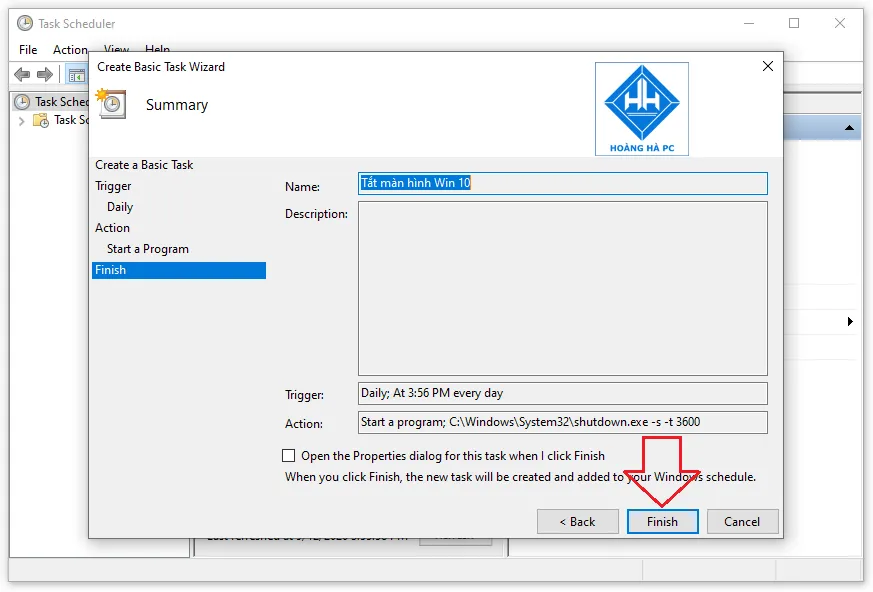Screen dimensions: 873x592
Task: Open the submenu arrow in Actions pane
Action: [850, 322]
